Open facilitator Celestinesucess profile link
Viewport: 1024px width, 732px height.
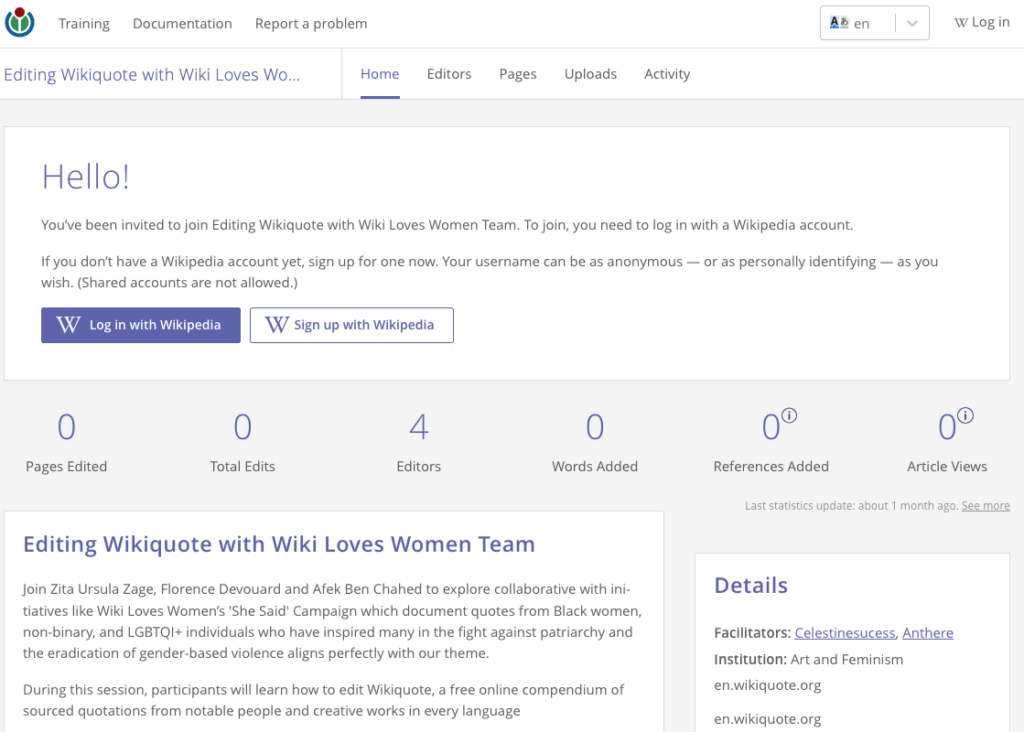tap(845, 633)
